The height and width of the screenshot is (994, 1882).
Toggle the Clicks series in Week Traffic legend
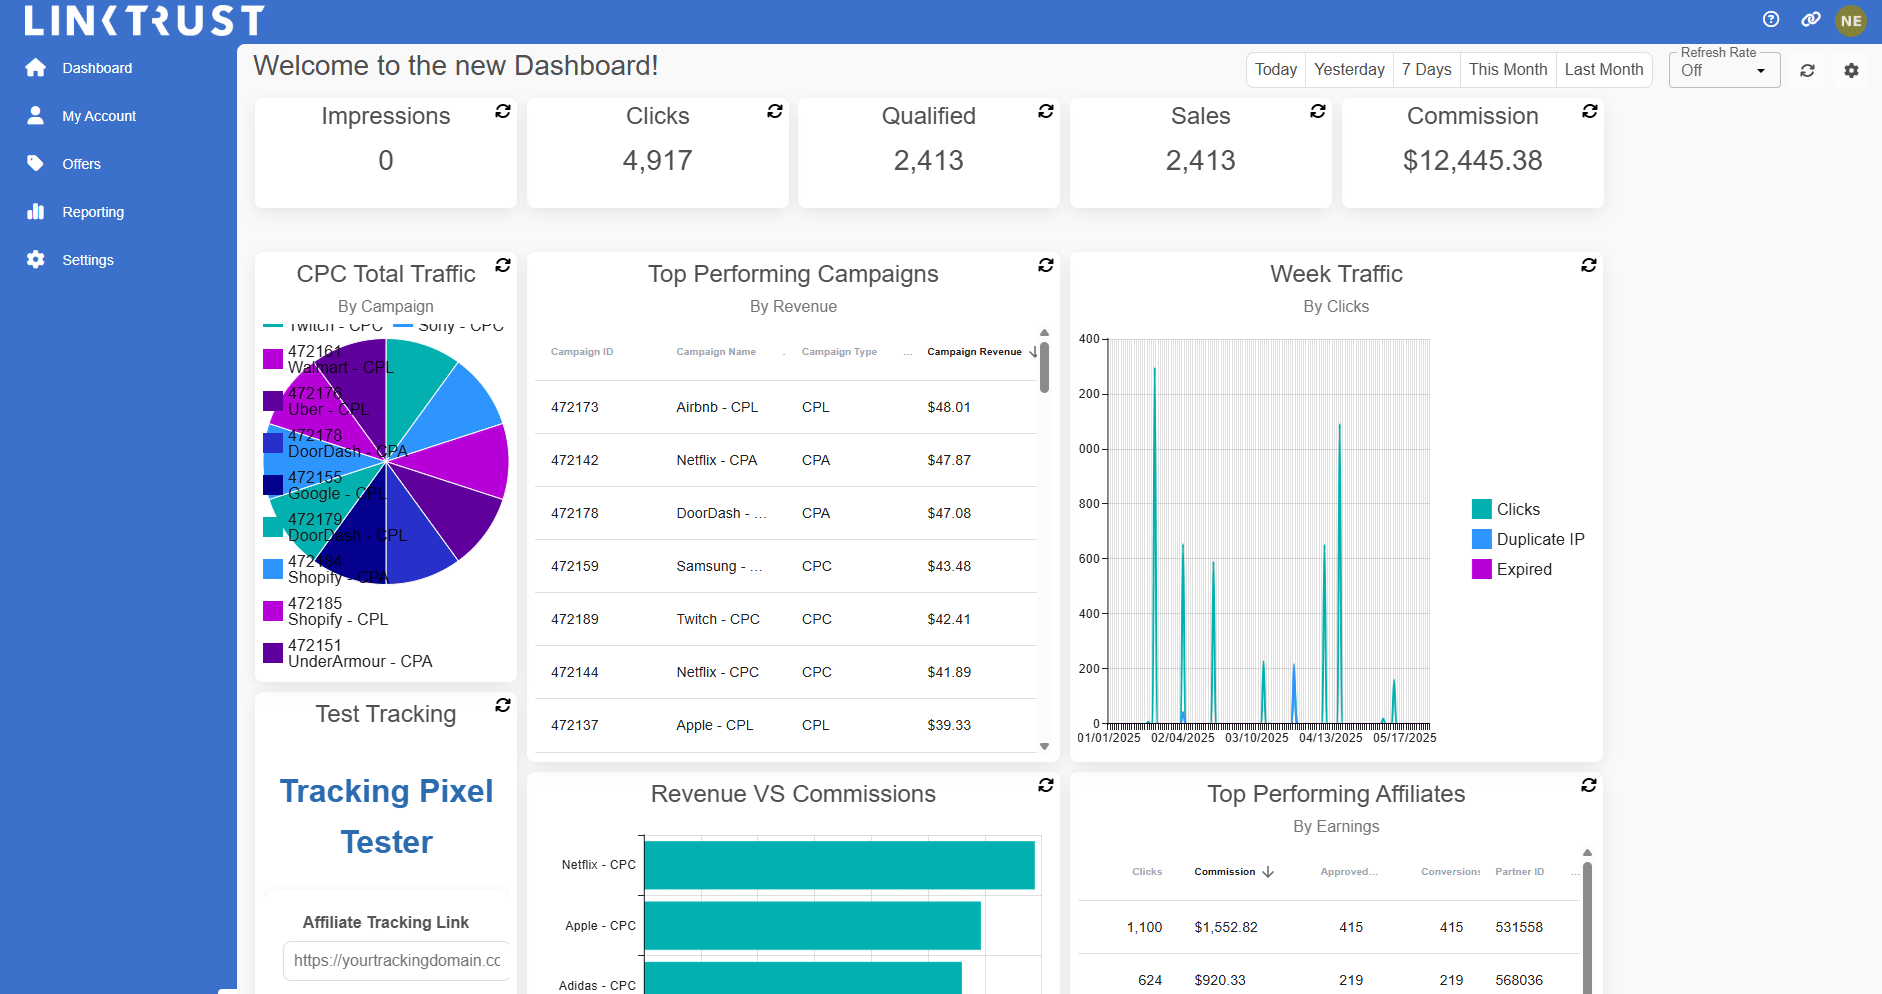click(1507, 509)
